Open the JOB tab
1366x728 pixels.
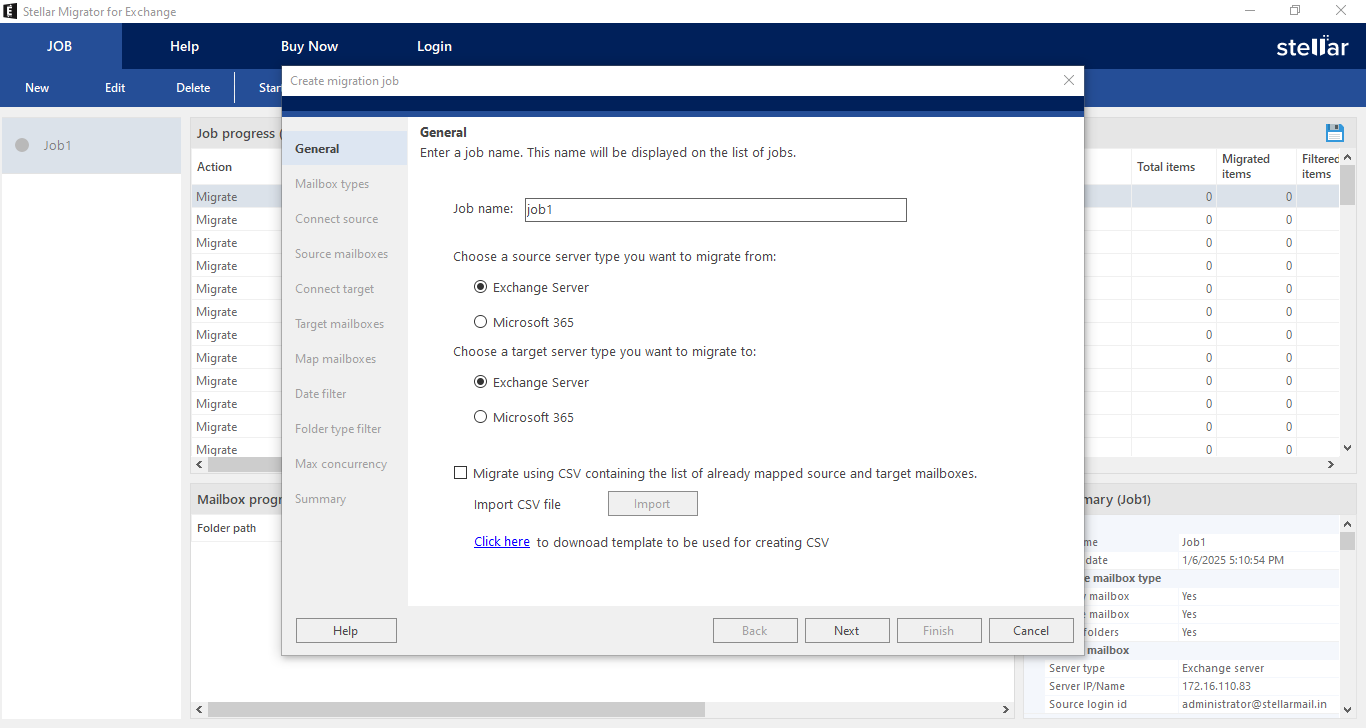tap(60, 46)
